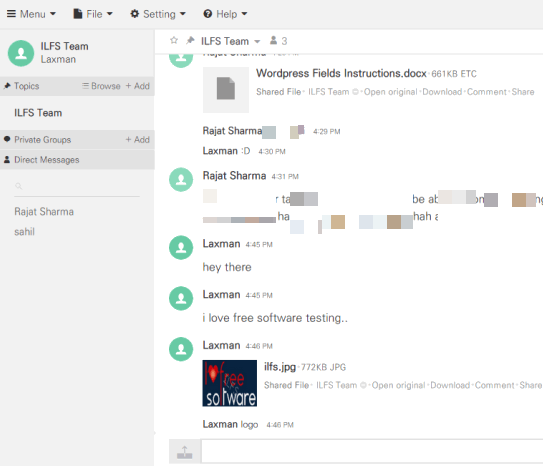543x466 pixels.
Task: Open original of ilfs.jpg
Action: [399, 385]
